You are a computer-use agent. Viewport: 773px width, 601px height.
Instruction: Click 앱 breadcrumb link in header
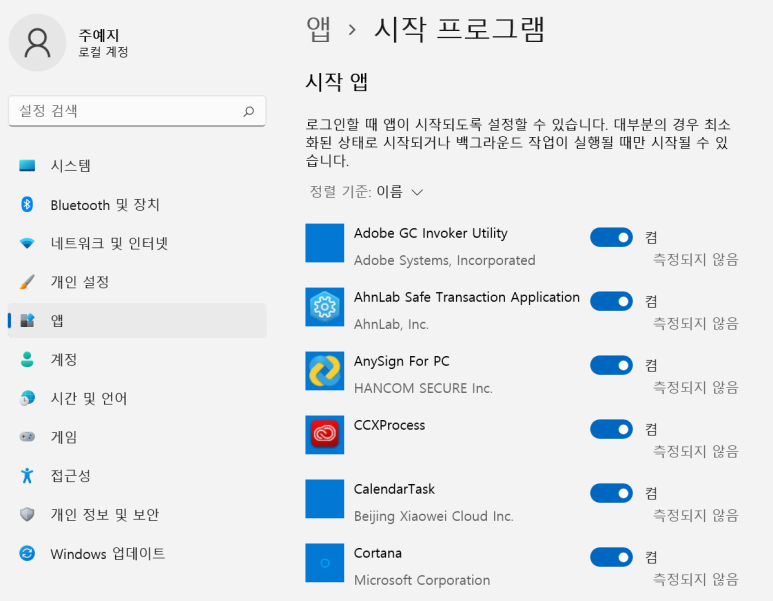pos(318,29)
